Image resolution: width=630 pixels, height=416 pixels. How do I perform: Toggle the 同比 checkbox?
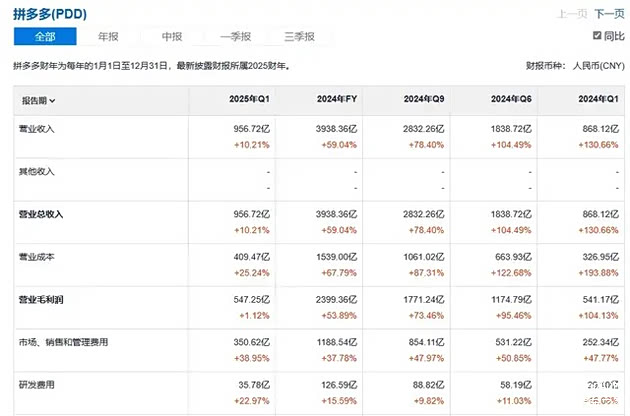tap(599, 37)
